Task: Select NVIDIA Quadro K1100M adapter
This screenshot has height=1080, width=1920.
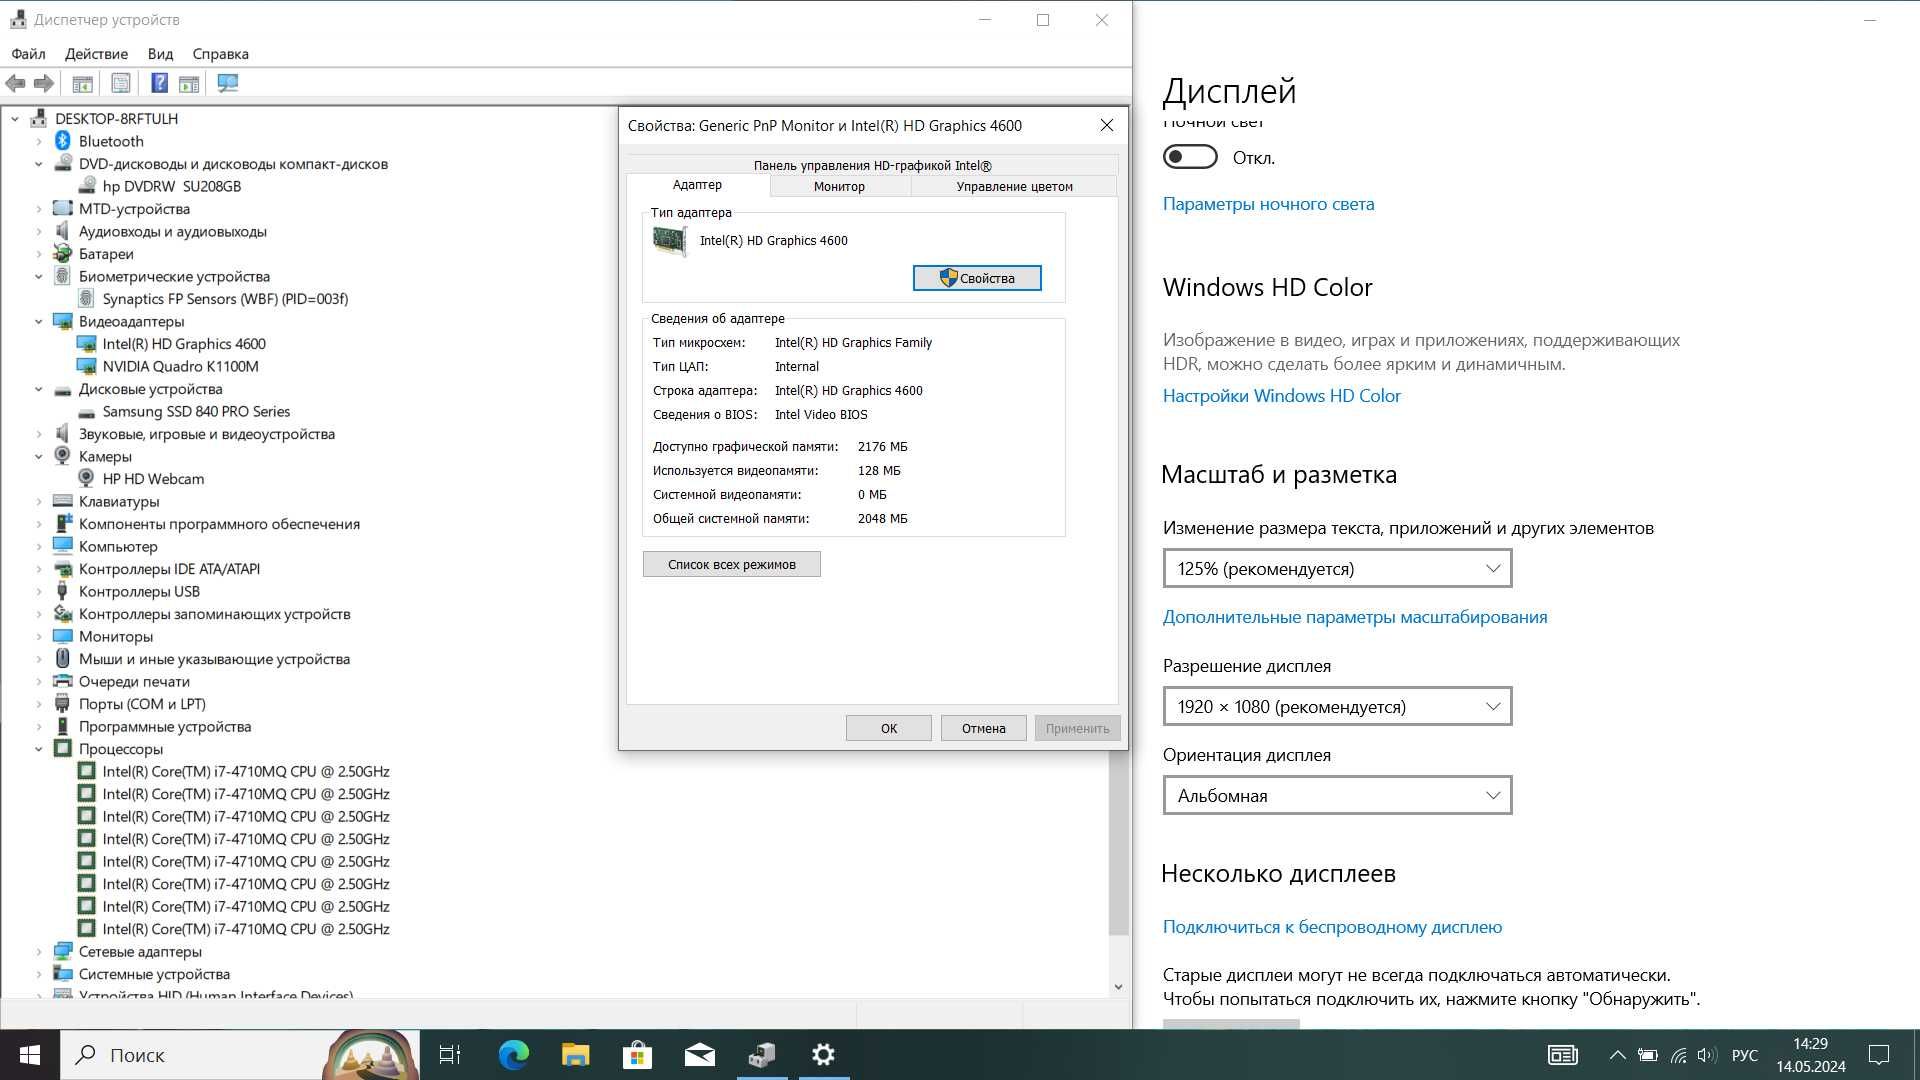Action: [x=180, y=366]
